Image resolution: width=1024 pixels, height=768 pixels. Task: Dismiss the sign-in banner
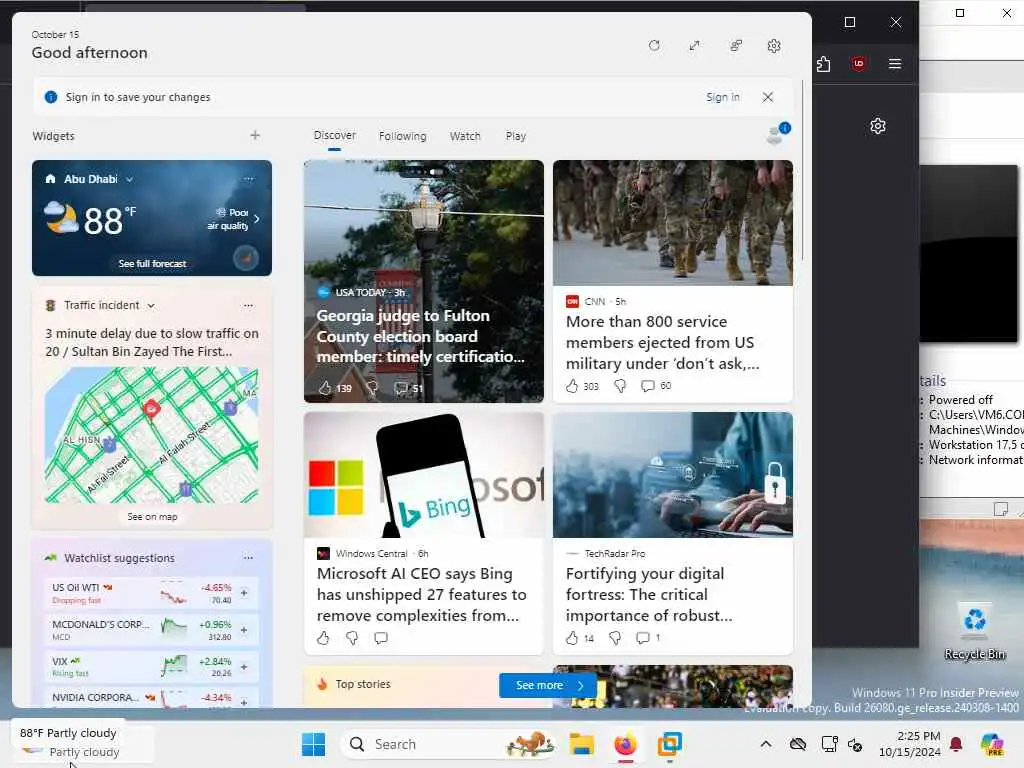click(x=768, y=97)
